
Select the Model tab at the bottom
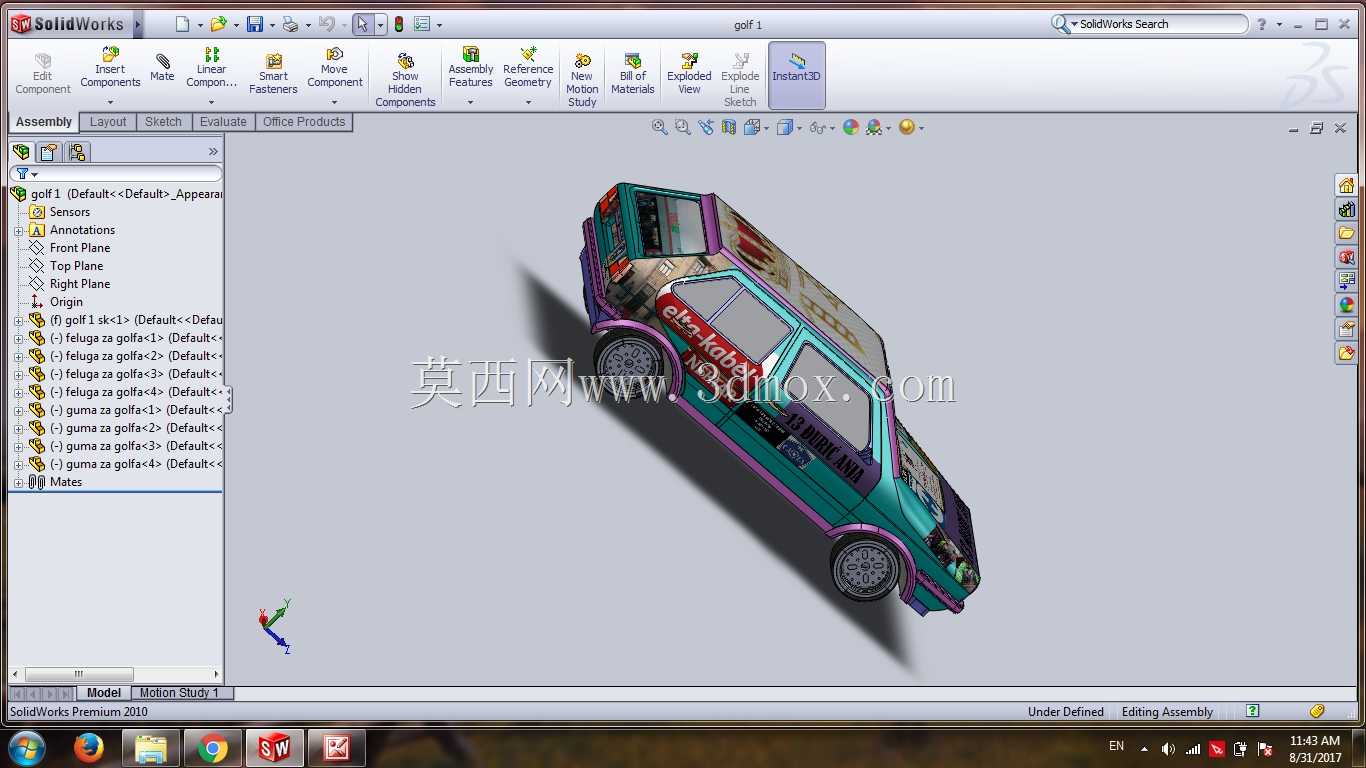(x=104, y=693)
